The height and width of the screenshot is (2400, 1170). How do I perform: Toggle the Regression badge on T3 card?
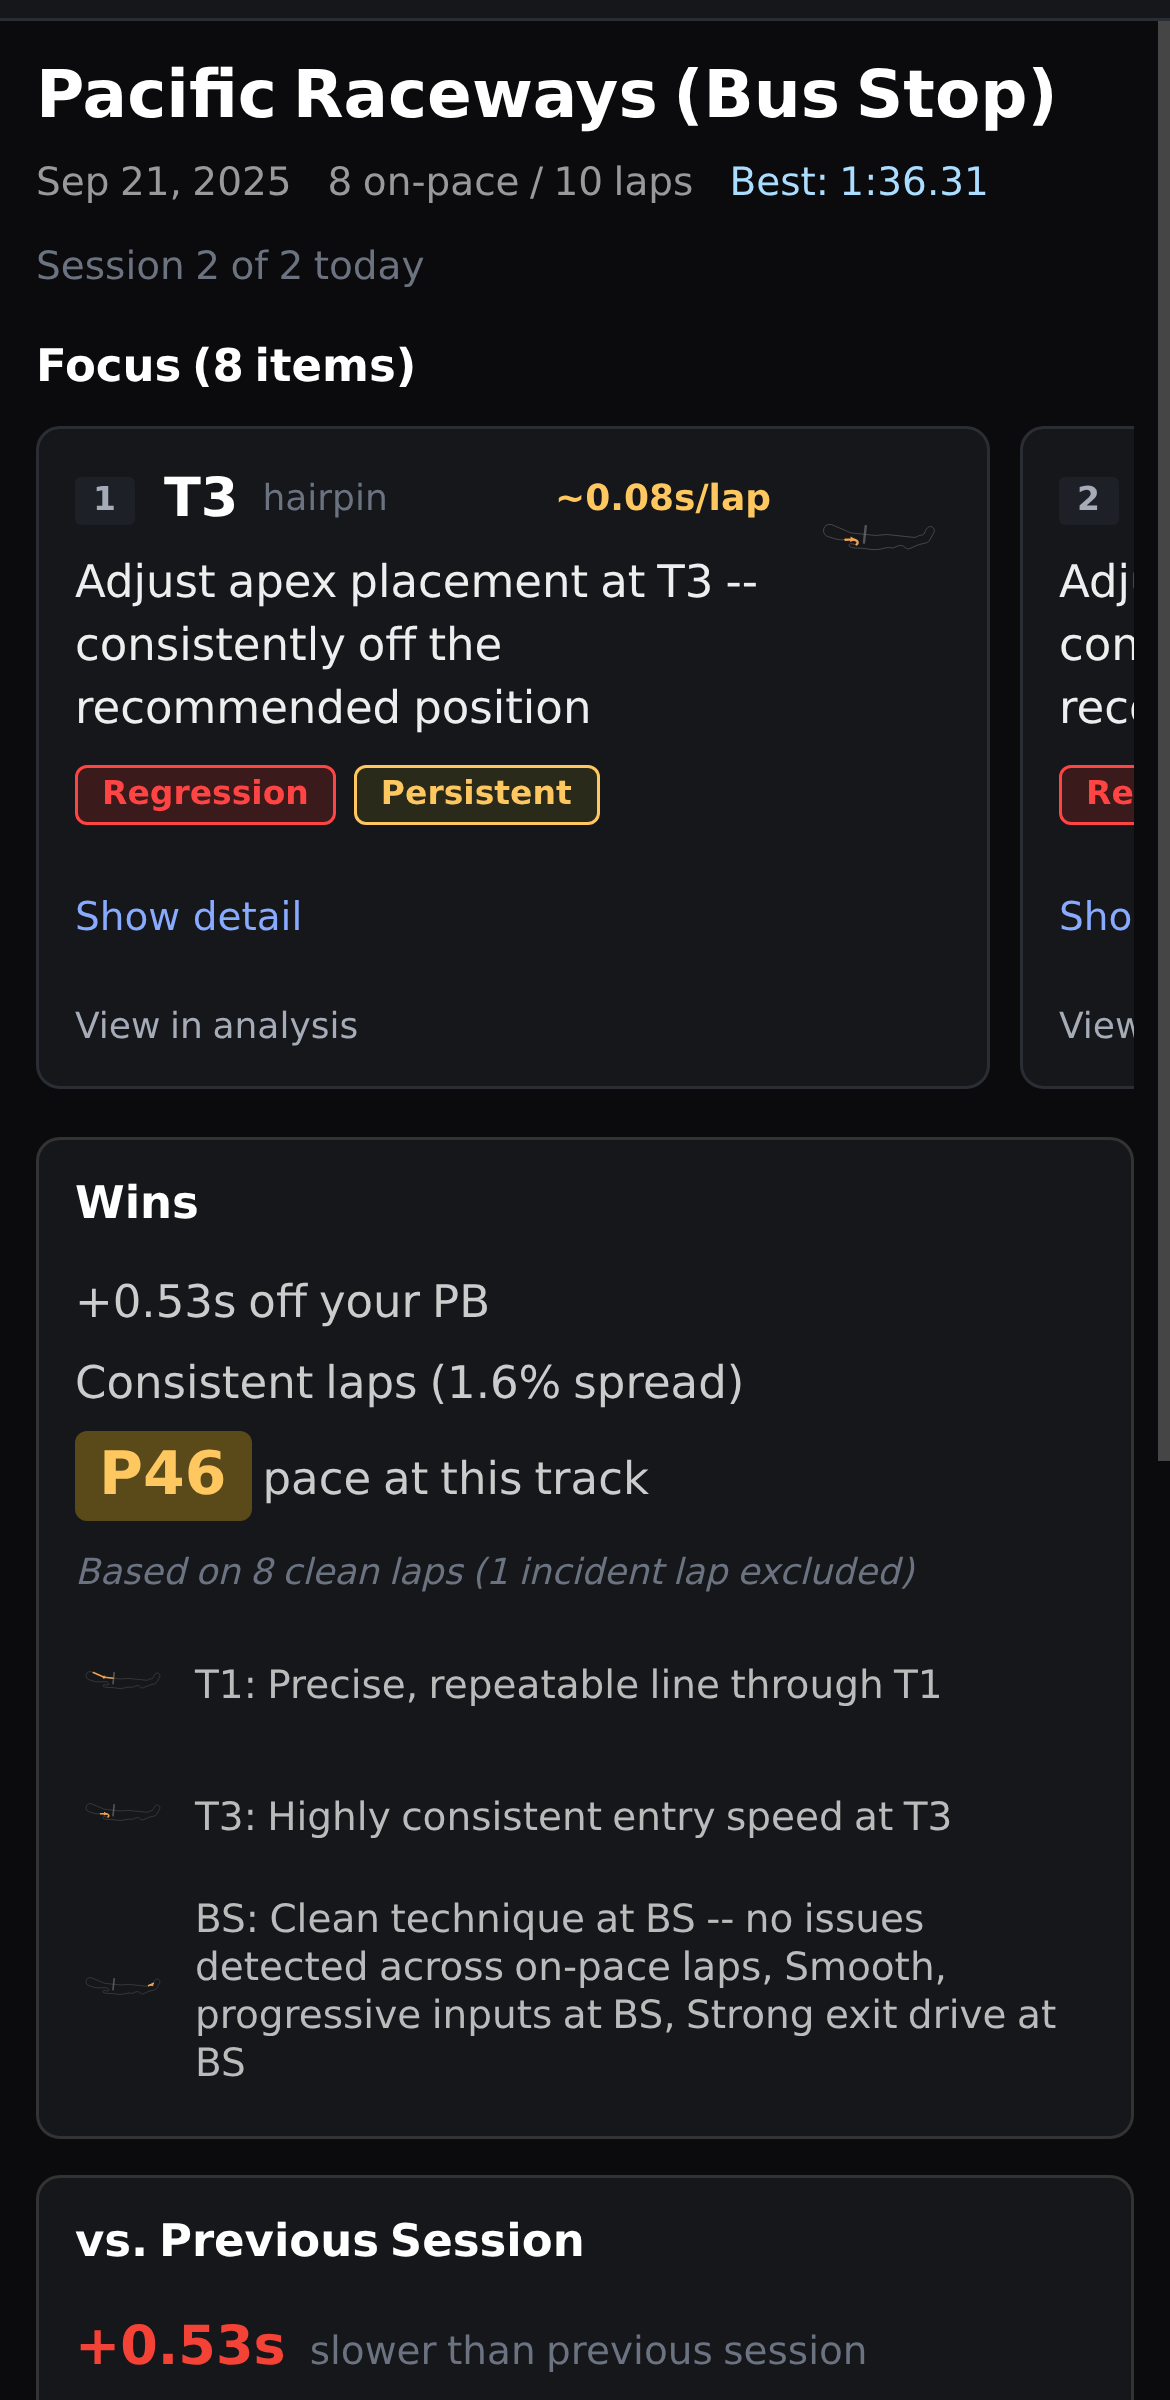point(205,793)
